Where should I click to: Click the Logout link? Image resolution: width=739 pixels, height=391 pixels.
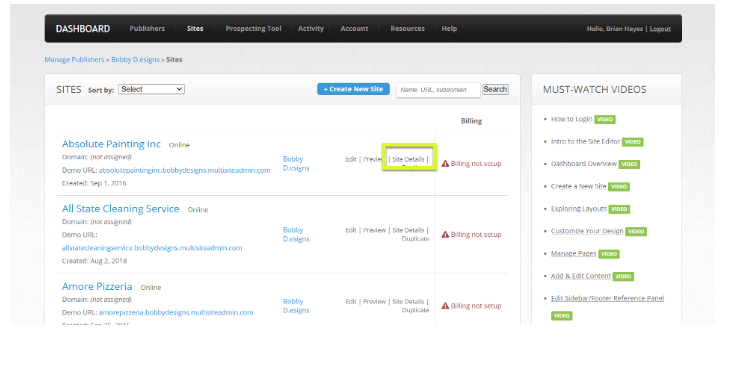[660, 29]
